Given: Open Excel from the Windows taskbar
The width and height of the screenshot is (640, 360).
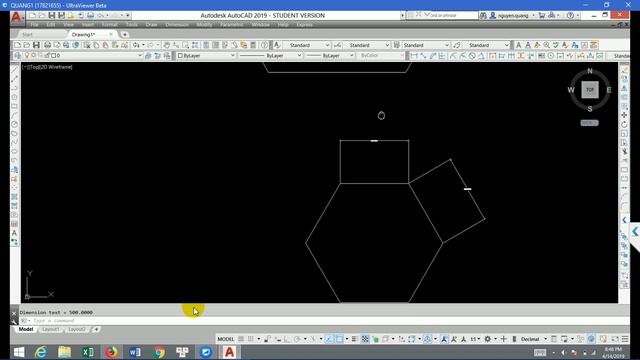Looking at the screenshot, I should tap(88, 352).
